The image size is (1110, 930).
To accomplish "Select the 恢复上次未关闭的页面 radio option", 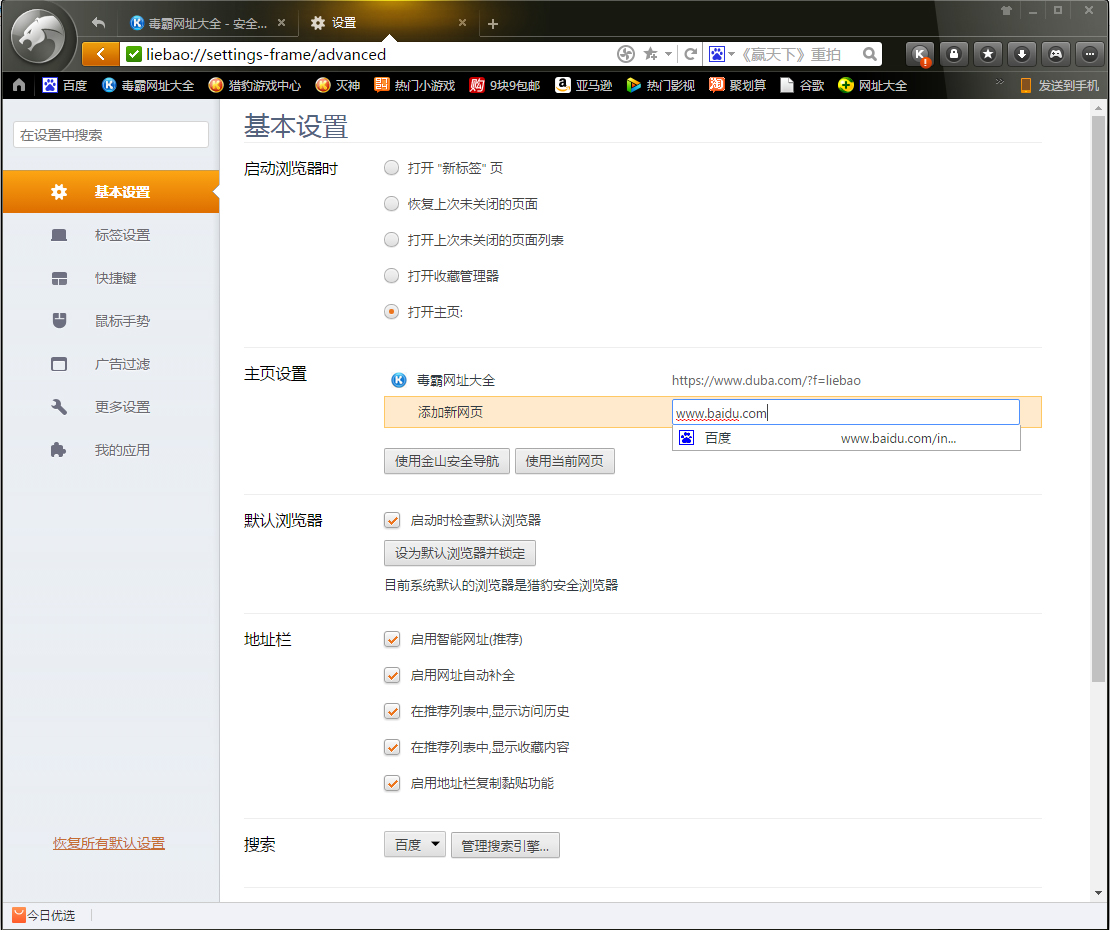I will [391, 203].
